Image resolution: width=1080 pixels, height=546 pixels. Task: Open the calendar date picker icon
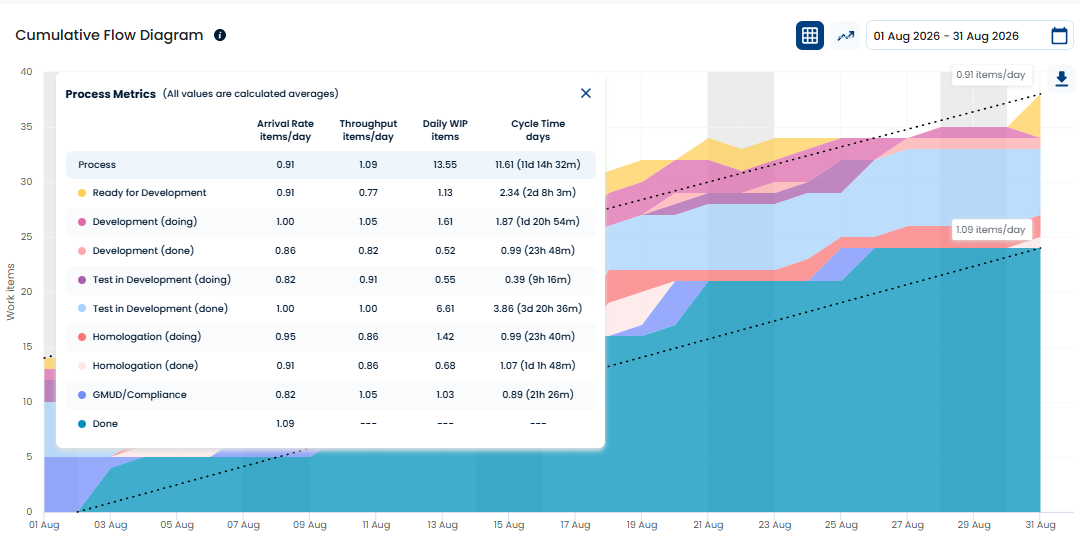pos(1059,36)
